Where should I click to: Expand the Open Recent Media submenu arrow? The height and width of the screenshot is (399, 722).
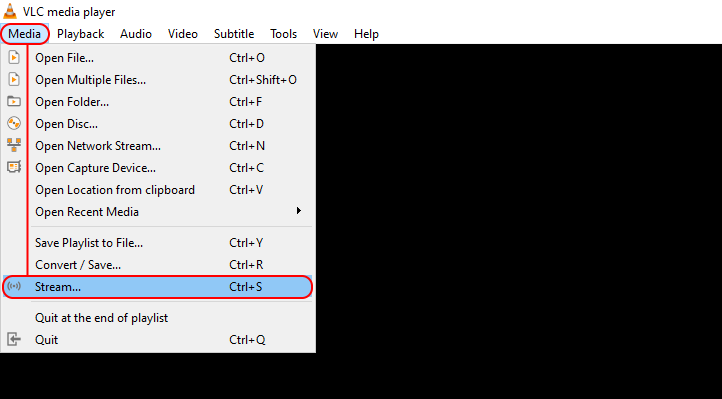(298, 211)
